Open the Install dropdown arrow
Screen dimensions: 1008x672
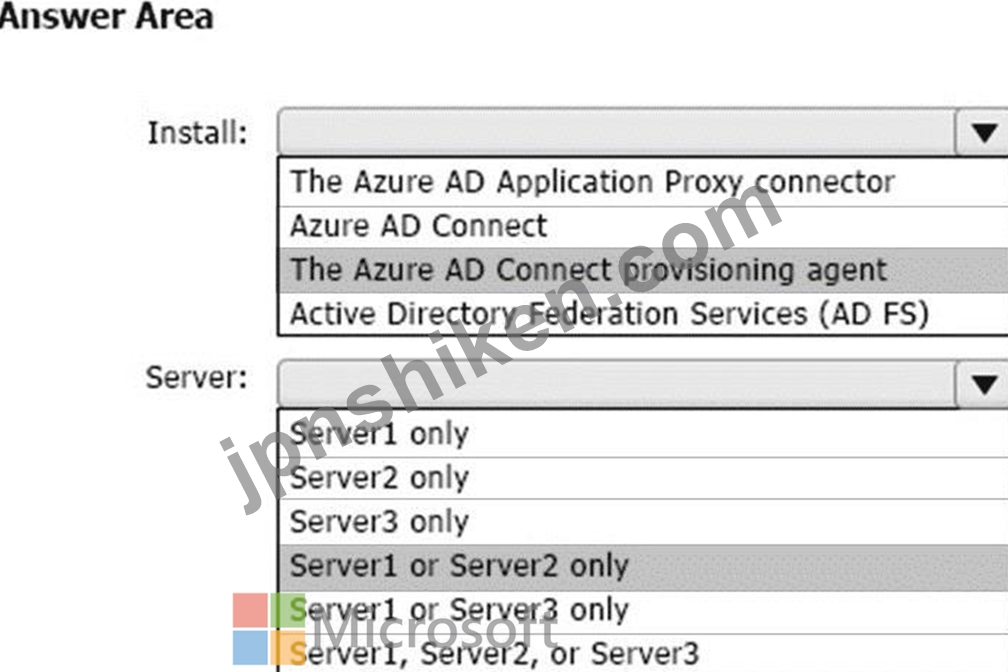[x=982, y=132]
